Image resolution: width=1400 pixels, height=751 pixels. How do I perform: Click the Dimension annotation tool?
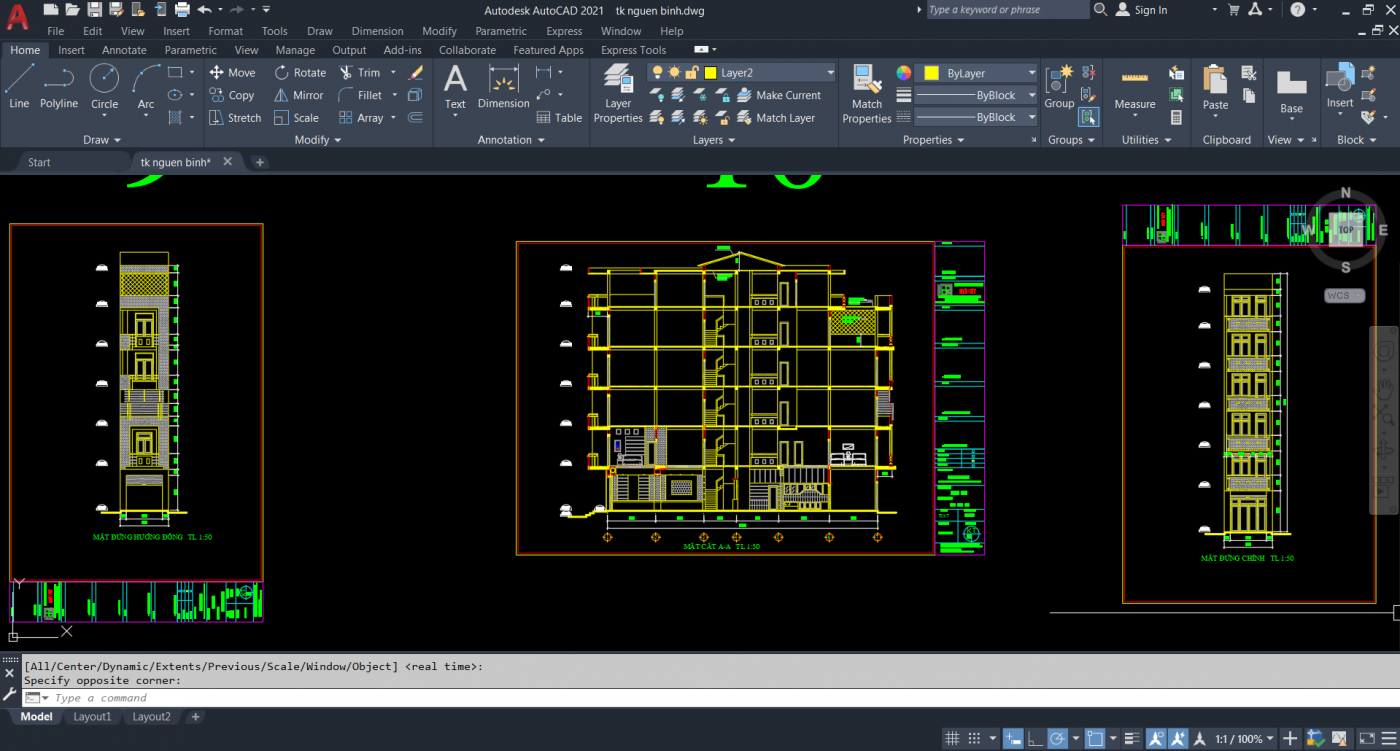(x=503, y=87)
